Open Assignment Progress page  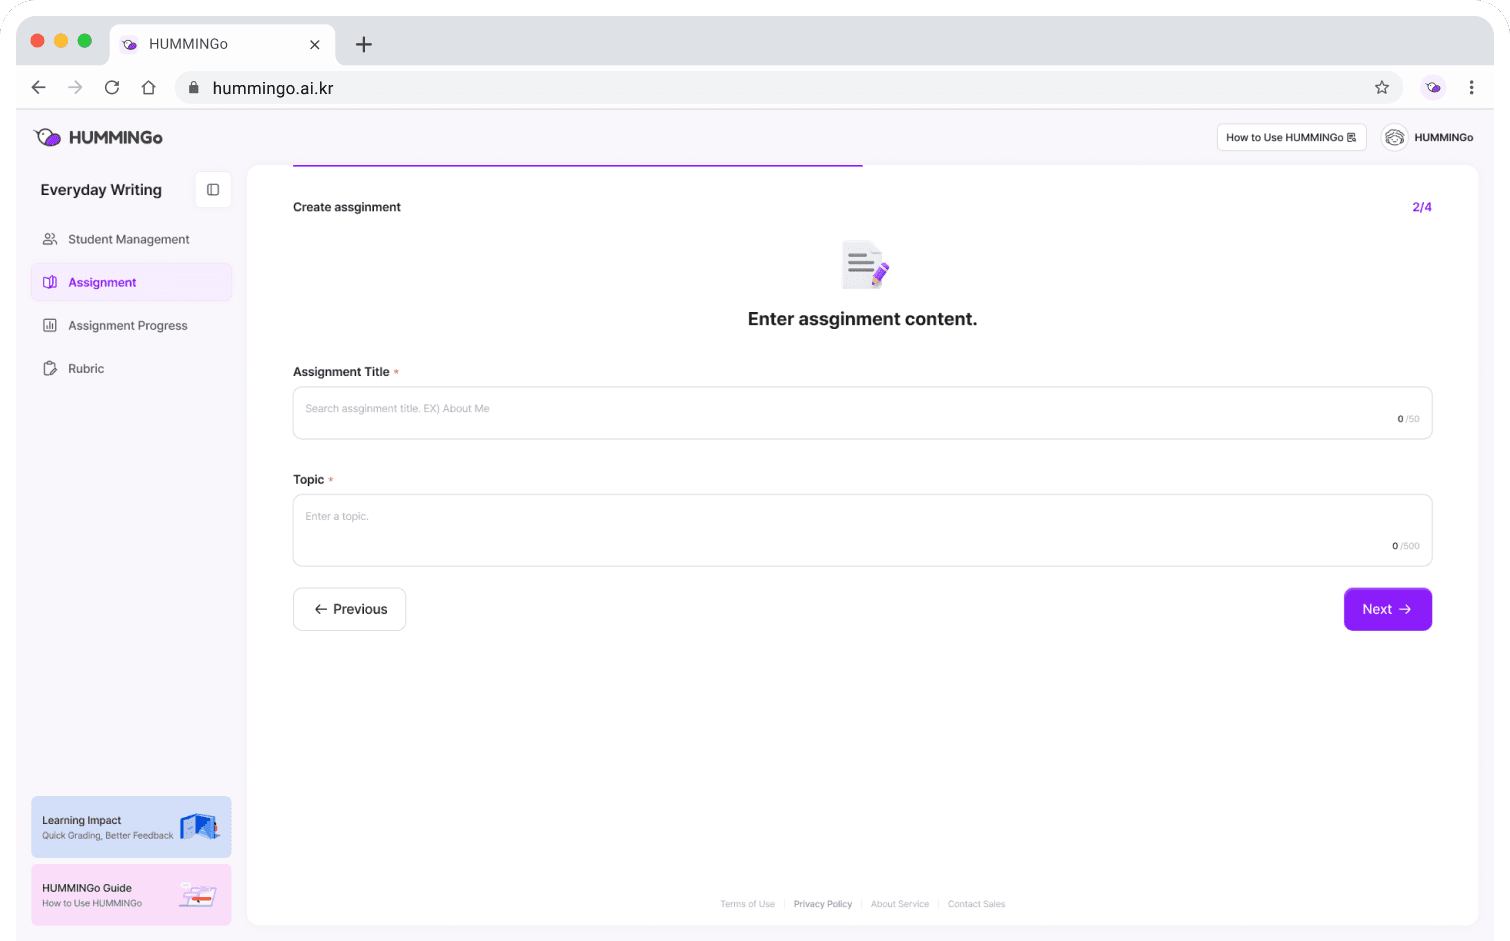[x=127, y=325]
